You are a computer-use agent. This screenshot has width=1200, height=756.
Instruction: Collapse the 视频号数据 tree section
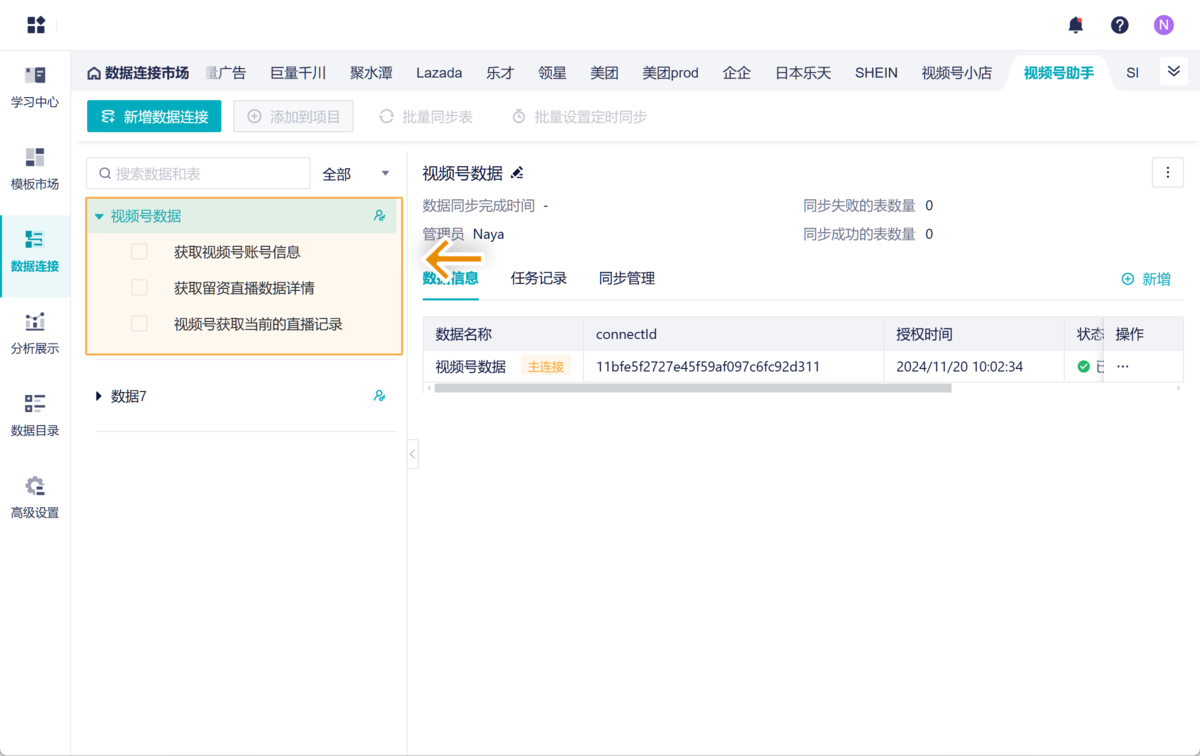pos(97,216)
